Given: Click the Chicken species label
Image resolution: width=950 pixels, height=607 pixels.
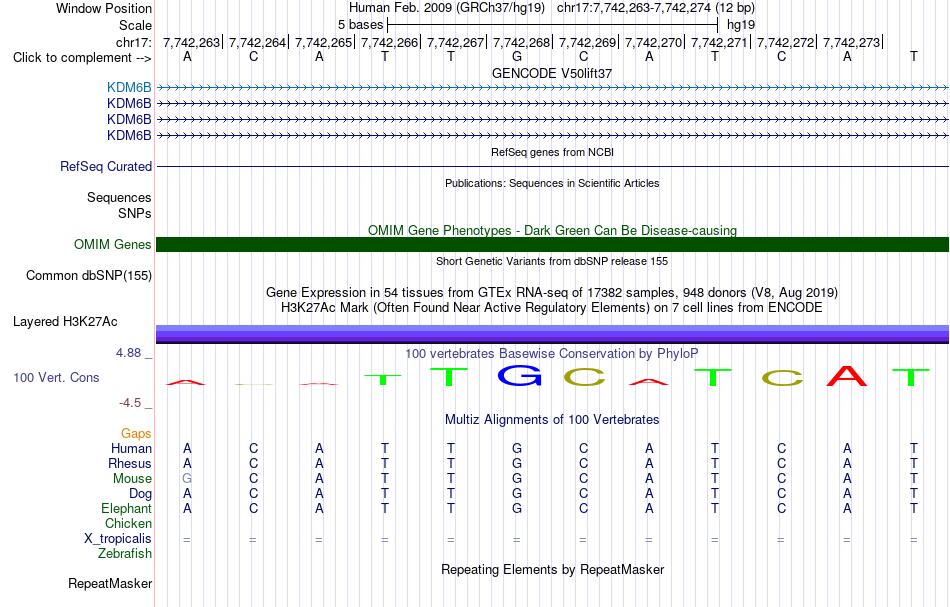Looking at the screenshot, I should [x=128, y=523].
